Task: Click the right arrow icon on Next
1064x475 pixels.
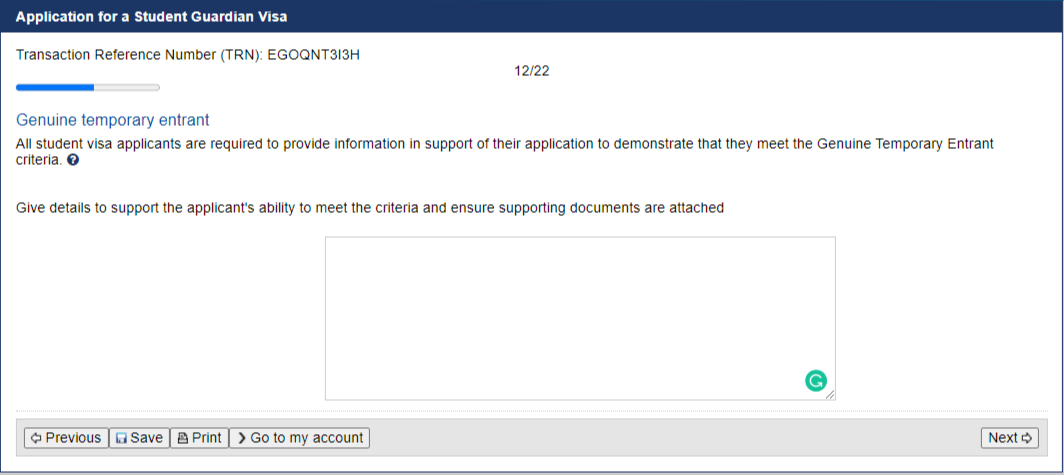Action: coord(1026,438)
